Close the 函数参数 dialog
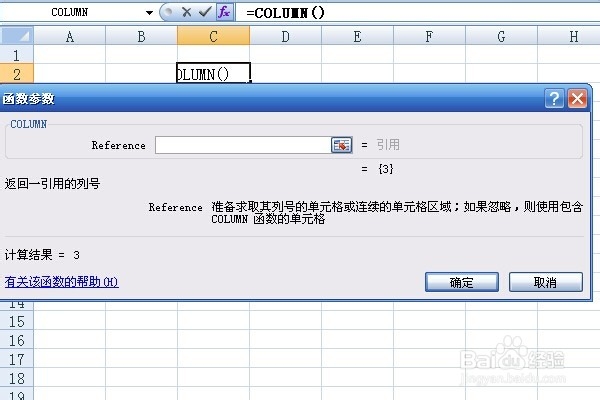This screenshot has width=600, height=400. coord(577,99)
